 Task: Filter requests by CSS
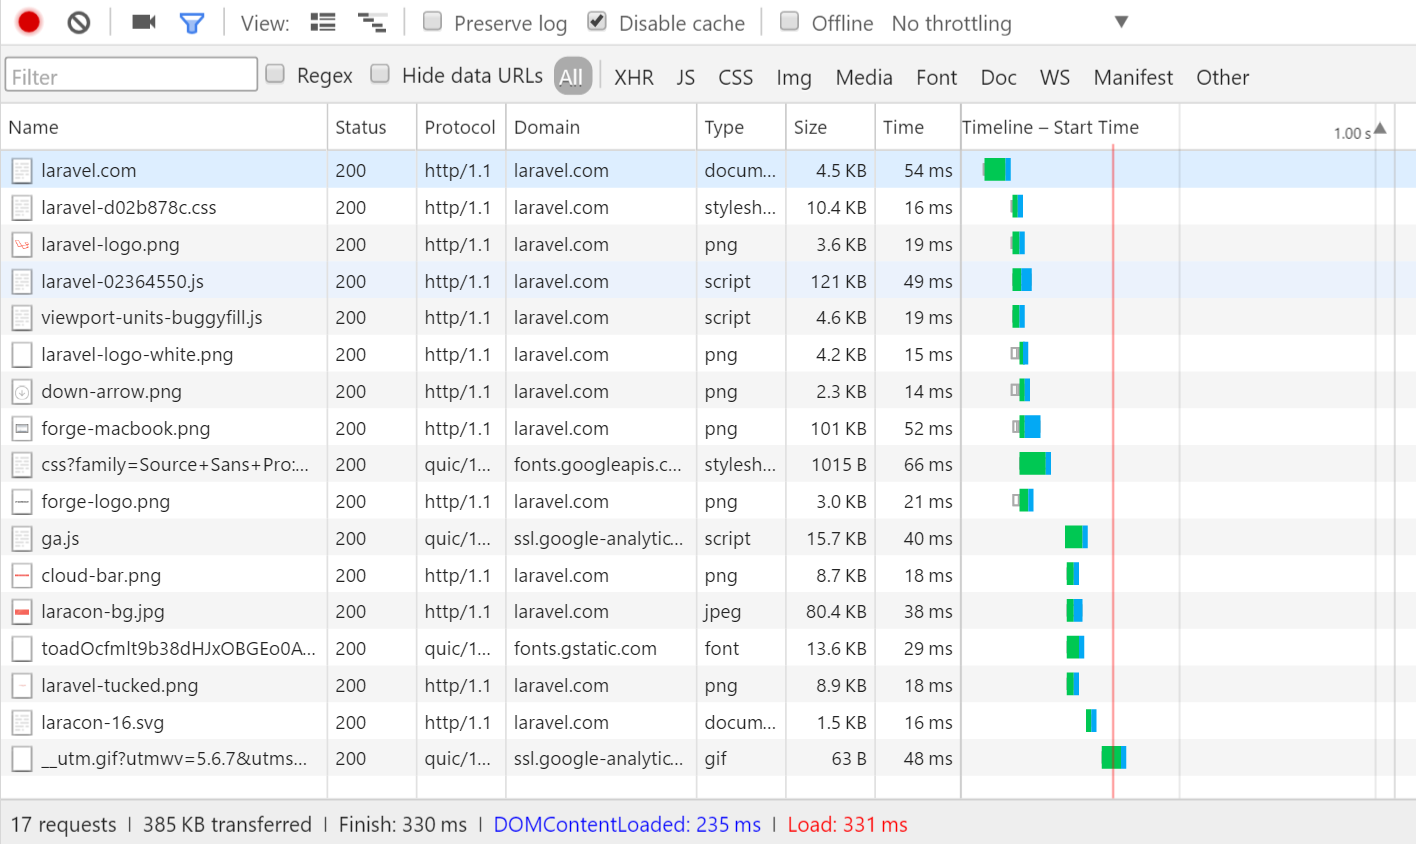pos(736,78)
